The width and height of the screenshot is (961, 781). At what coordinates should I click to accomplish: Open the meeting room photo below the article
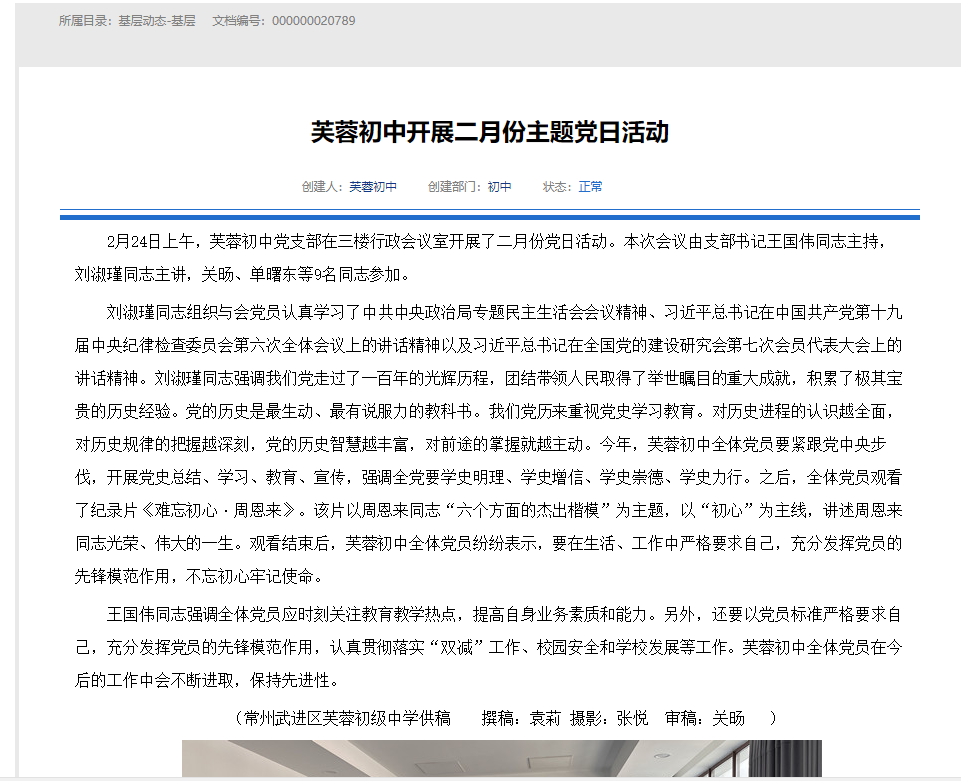tap(501, 759)
